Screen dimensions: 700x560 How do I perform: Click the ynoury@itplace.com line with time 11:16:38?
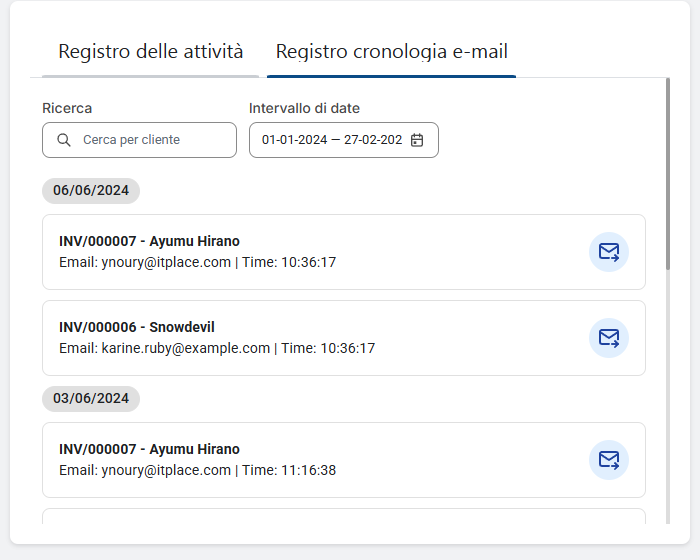point(197,470)
